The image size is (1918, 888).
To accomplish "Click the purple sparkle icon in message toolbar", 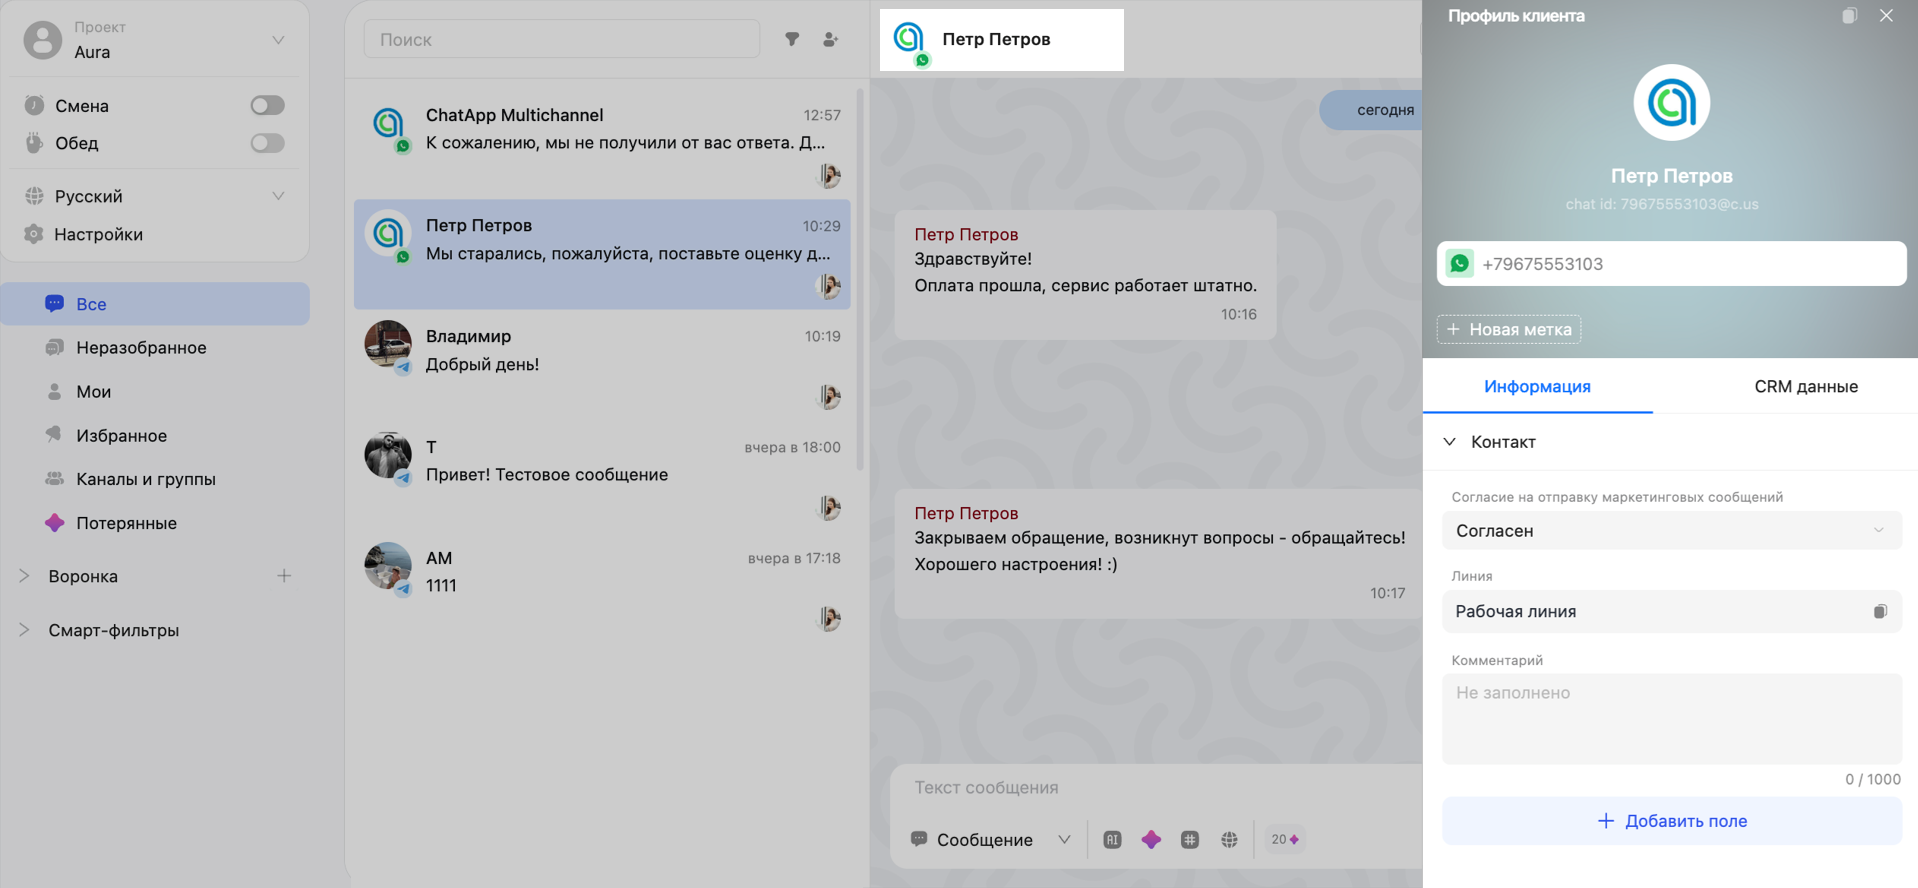I will click(x=1151, y=840).
